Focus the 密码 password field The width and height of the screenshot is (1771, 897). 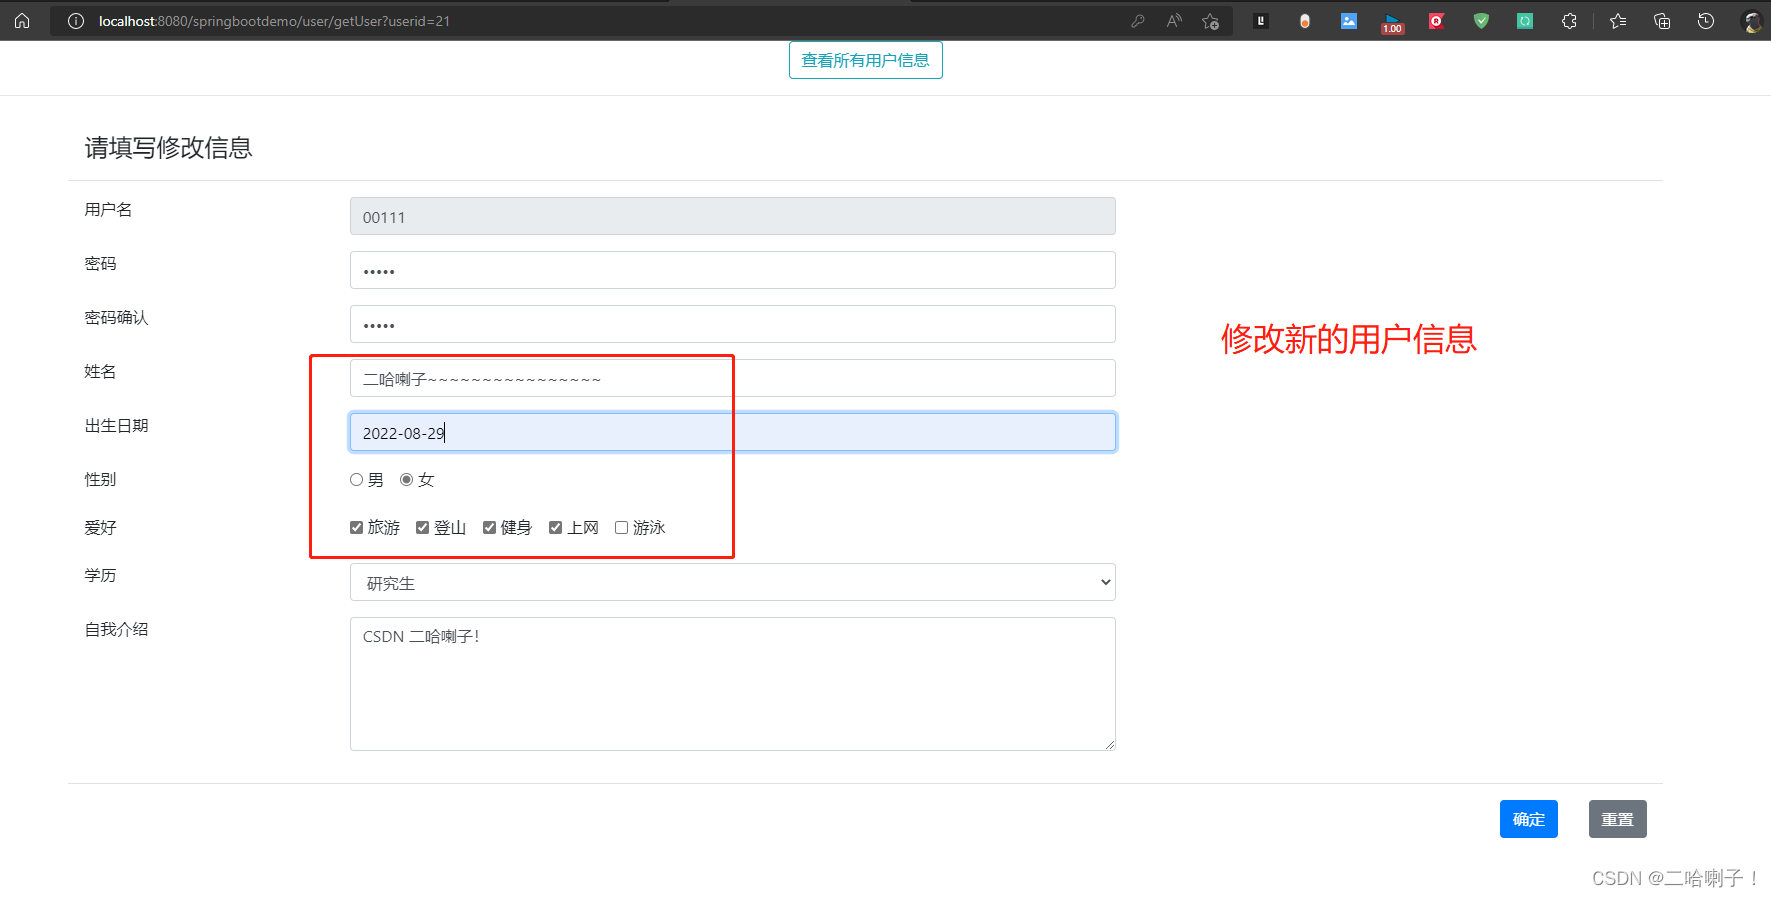(732, 270)
